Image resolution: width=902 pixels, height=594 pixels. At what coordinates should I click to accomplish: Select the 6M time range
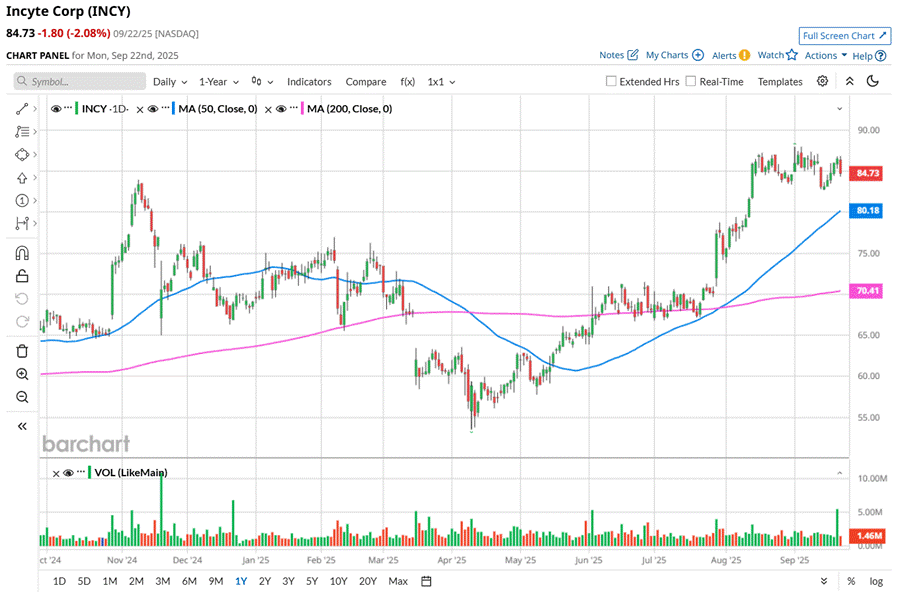188,581
